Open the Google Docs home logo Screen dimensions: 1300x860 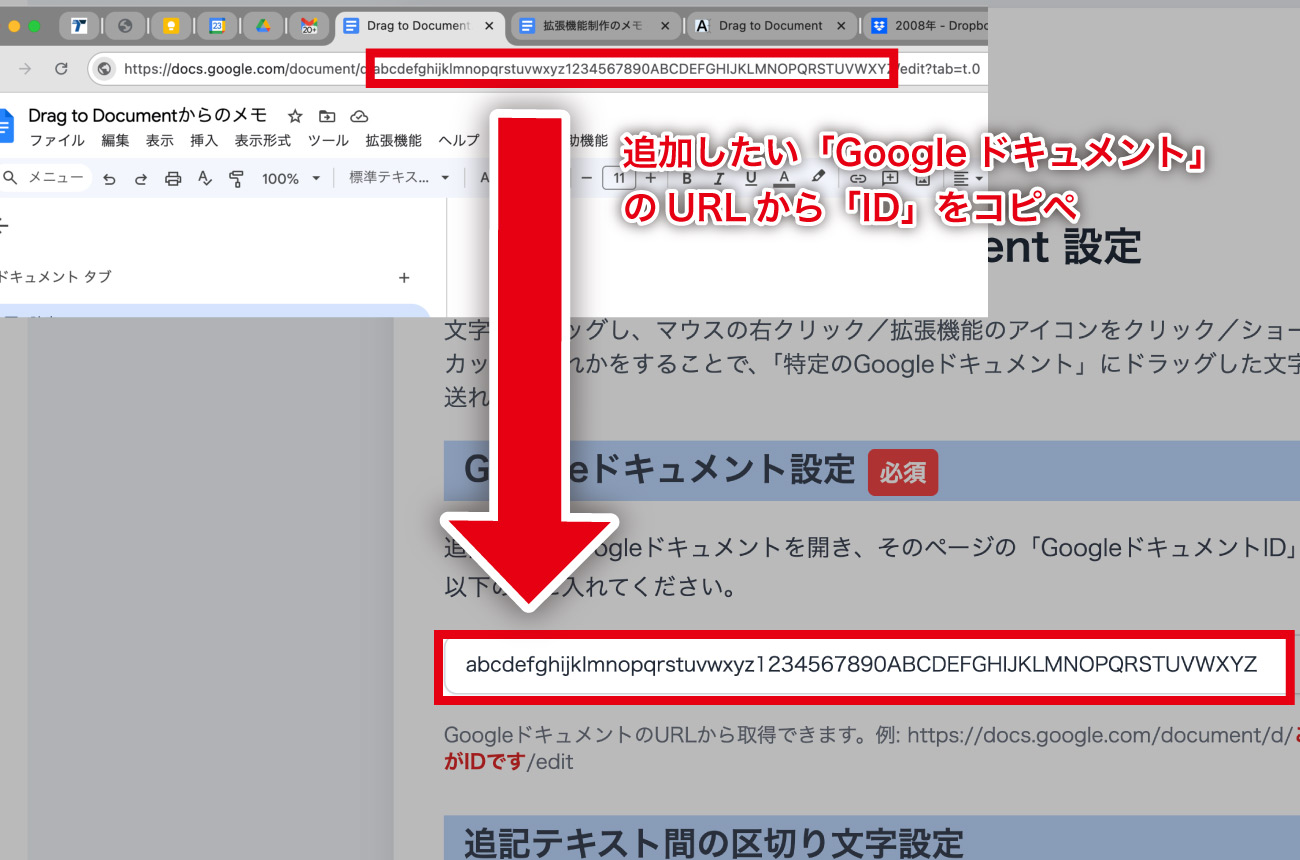[x=6, y=127]
